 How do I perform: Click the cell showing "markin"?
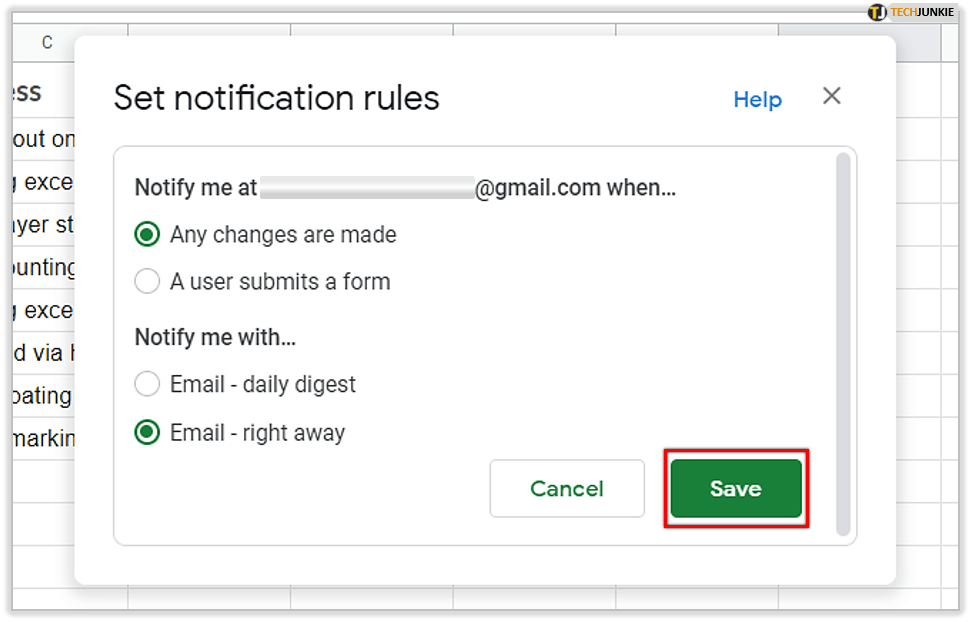tap(38, 438)
